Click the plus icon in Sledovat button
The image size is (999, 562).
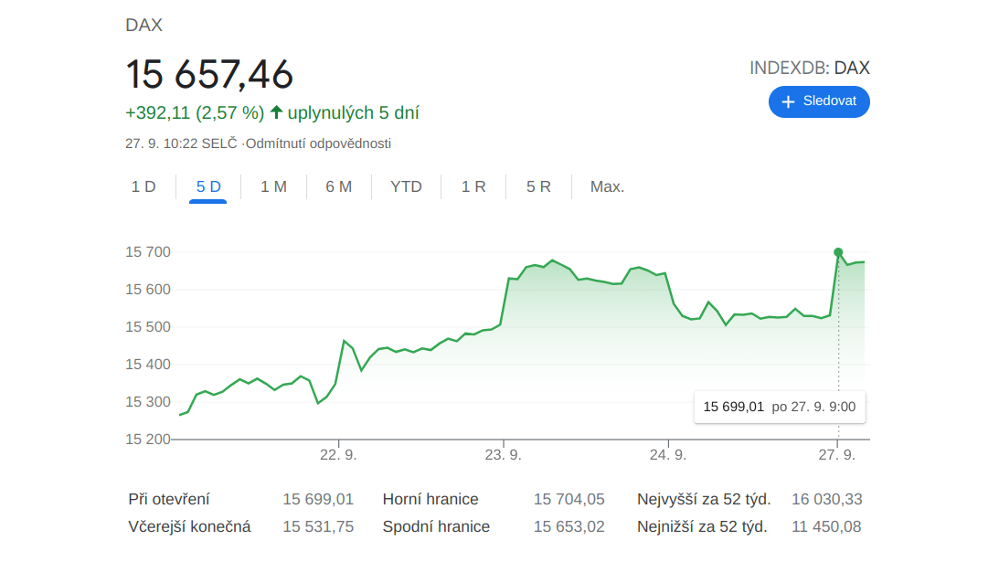point(788,102)
